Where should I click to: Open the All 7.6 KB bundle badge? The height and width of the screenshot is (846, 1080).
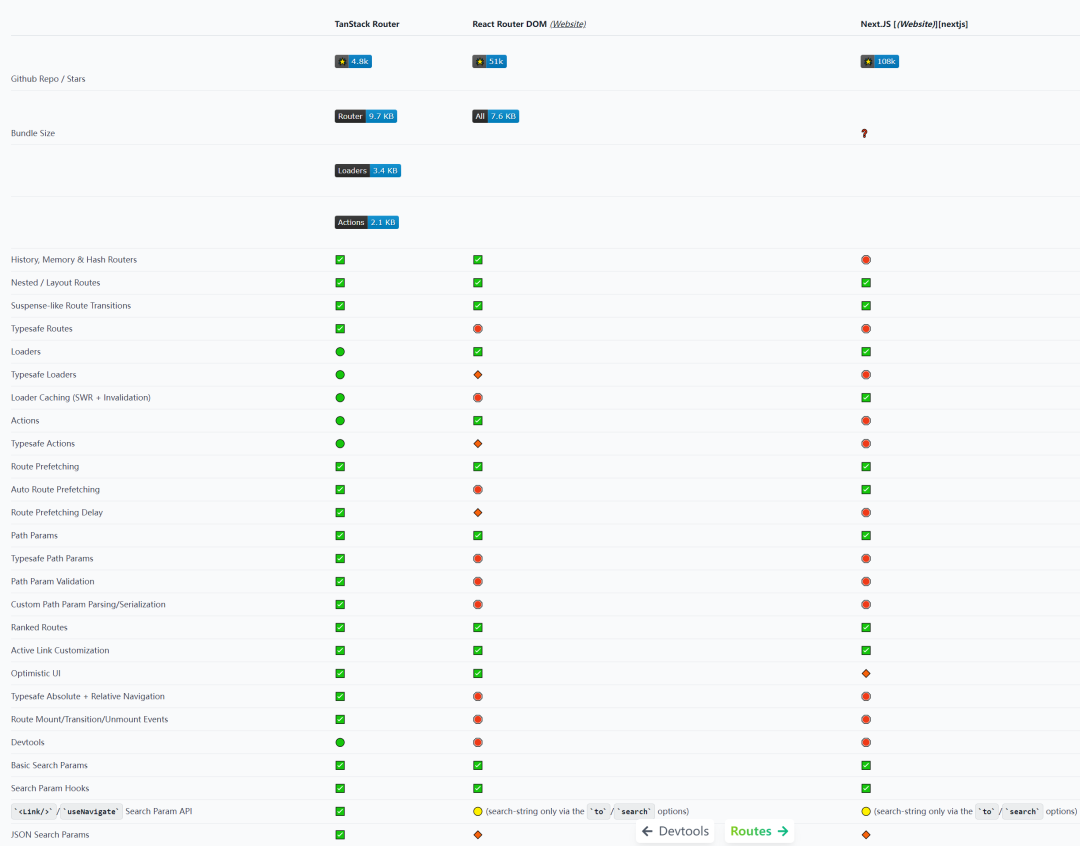(x=495, y=116)
